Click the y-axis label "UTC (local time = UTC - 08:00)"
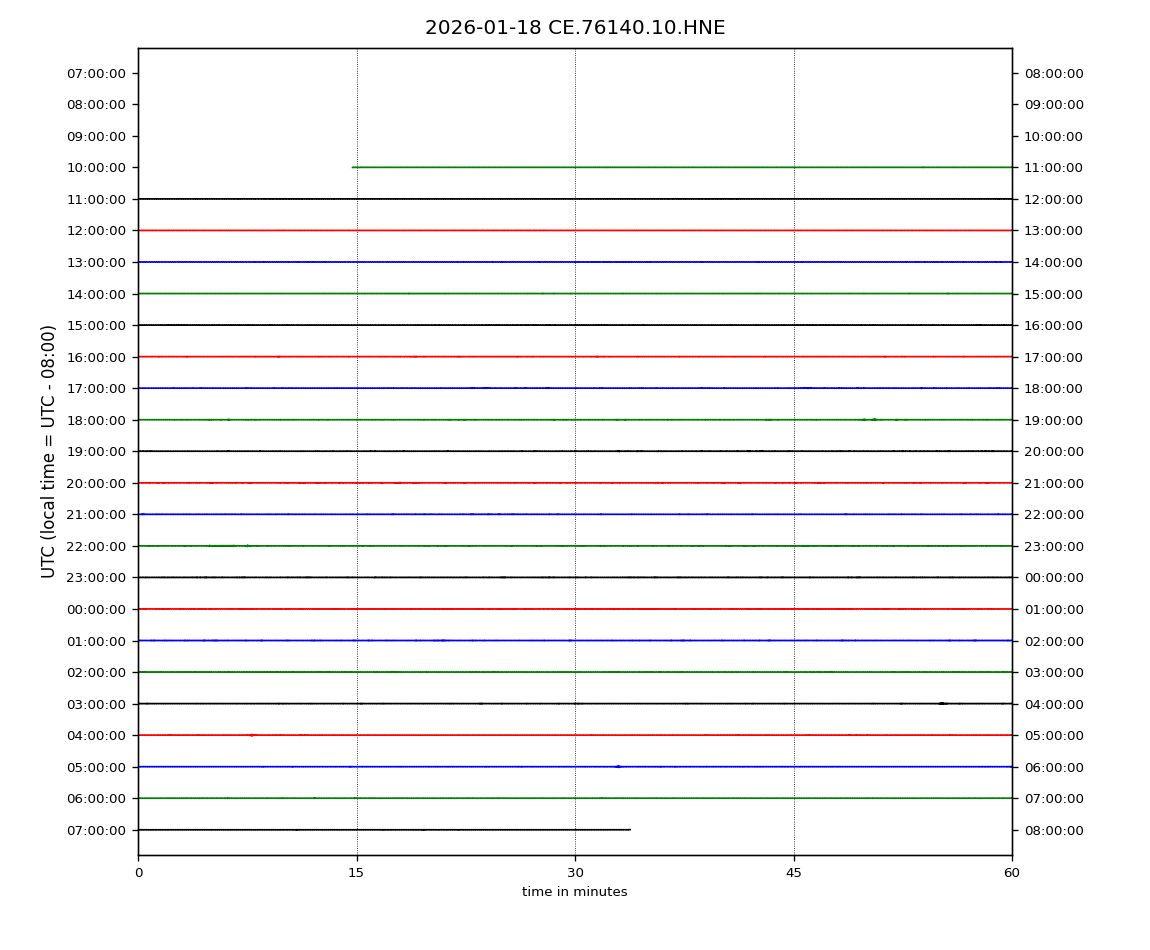This screenshot has width=1150, height=950. click(x=49, y=451)
